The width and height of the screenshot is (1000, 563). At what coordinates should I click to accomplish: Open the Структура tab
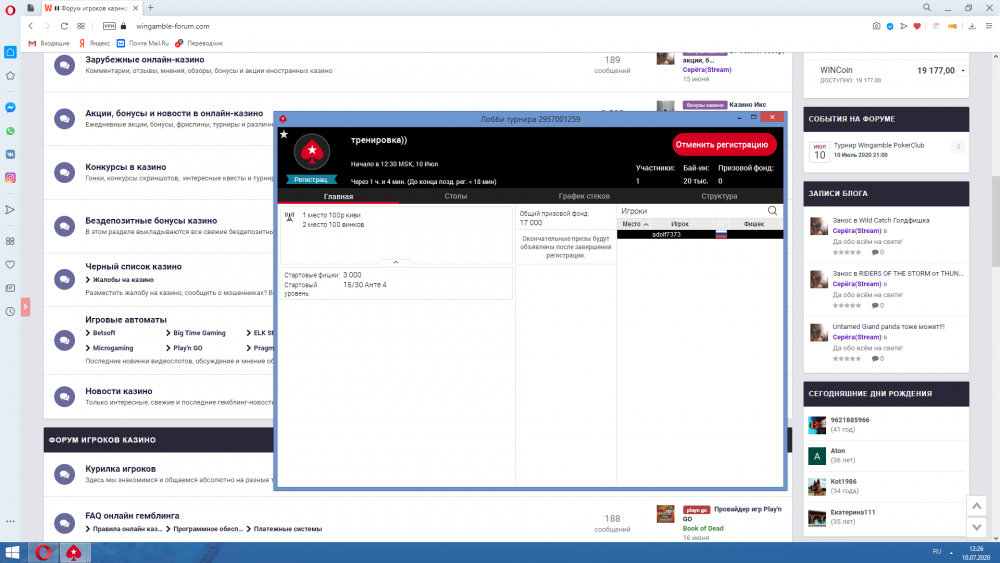(719, 197)
